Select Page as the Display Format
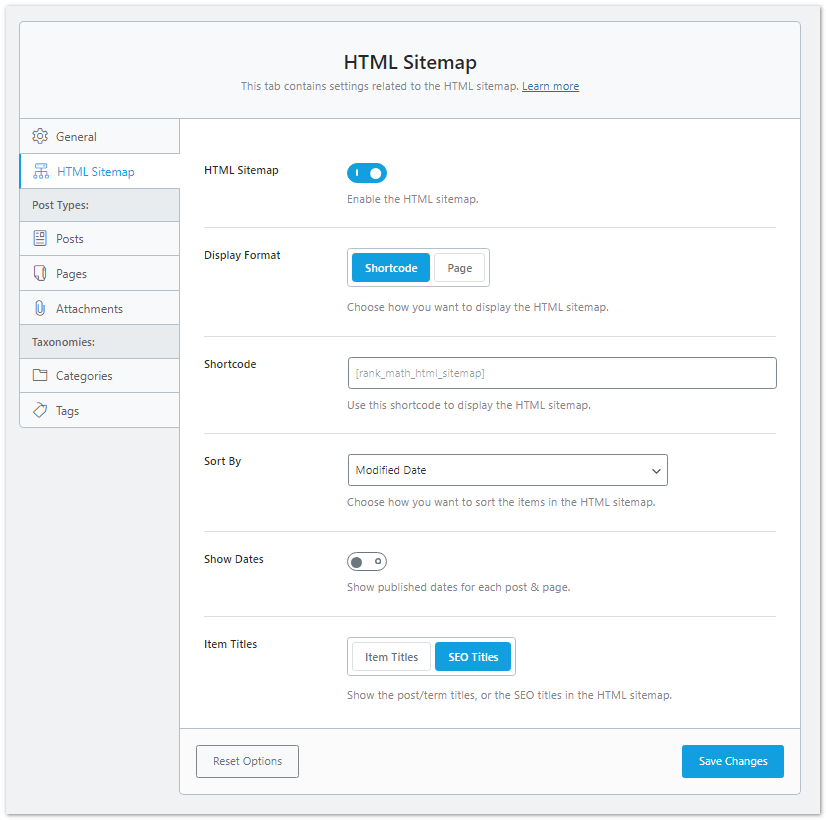826x820 pixels. pyautogui.click(x=459, y=267)
